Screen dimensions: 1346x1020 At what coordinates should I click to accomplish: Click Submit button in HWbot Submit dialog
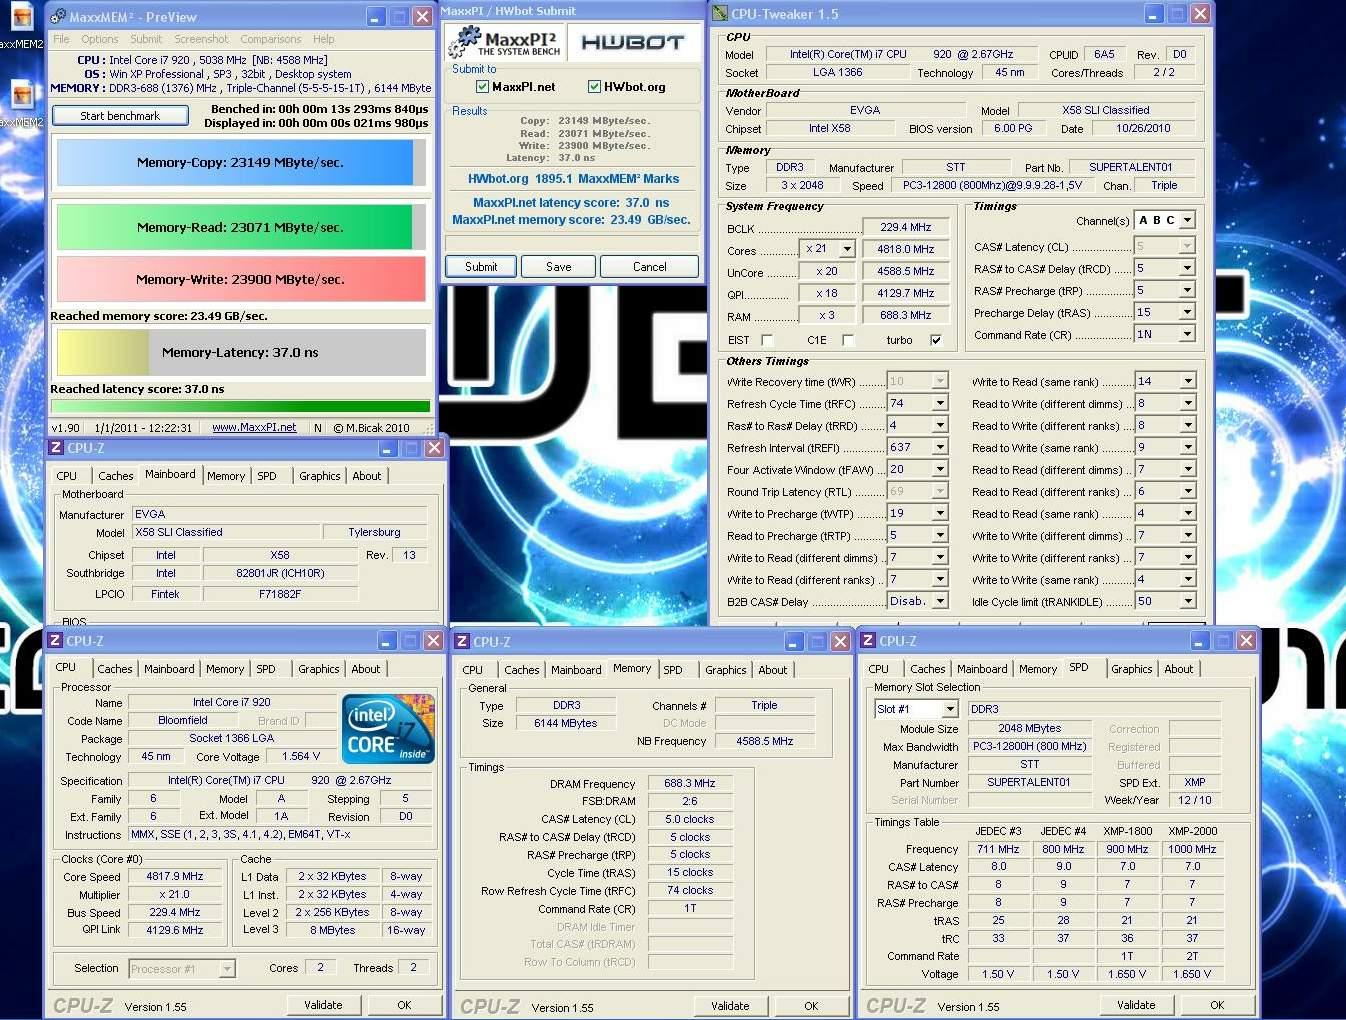tap(481, 267)
